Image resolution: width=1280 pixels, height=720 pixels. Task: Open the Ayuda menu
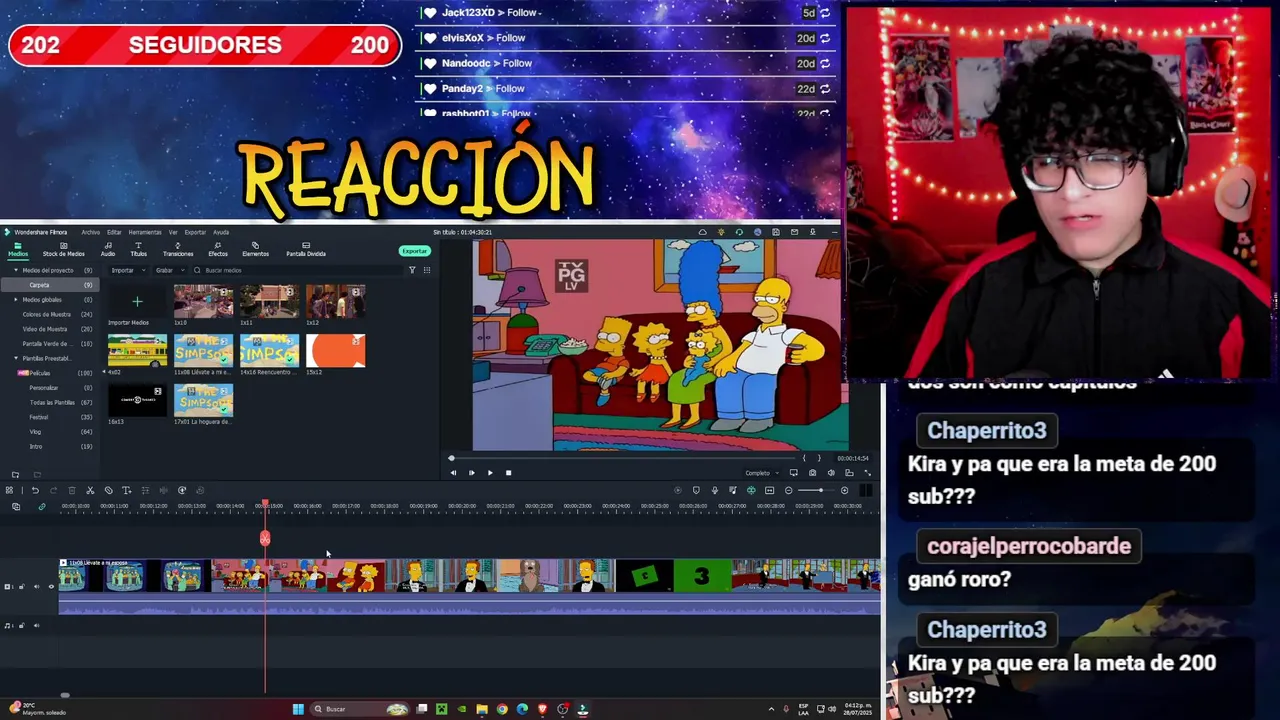[x=221, y=232]
